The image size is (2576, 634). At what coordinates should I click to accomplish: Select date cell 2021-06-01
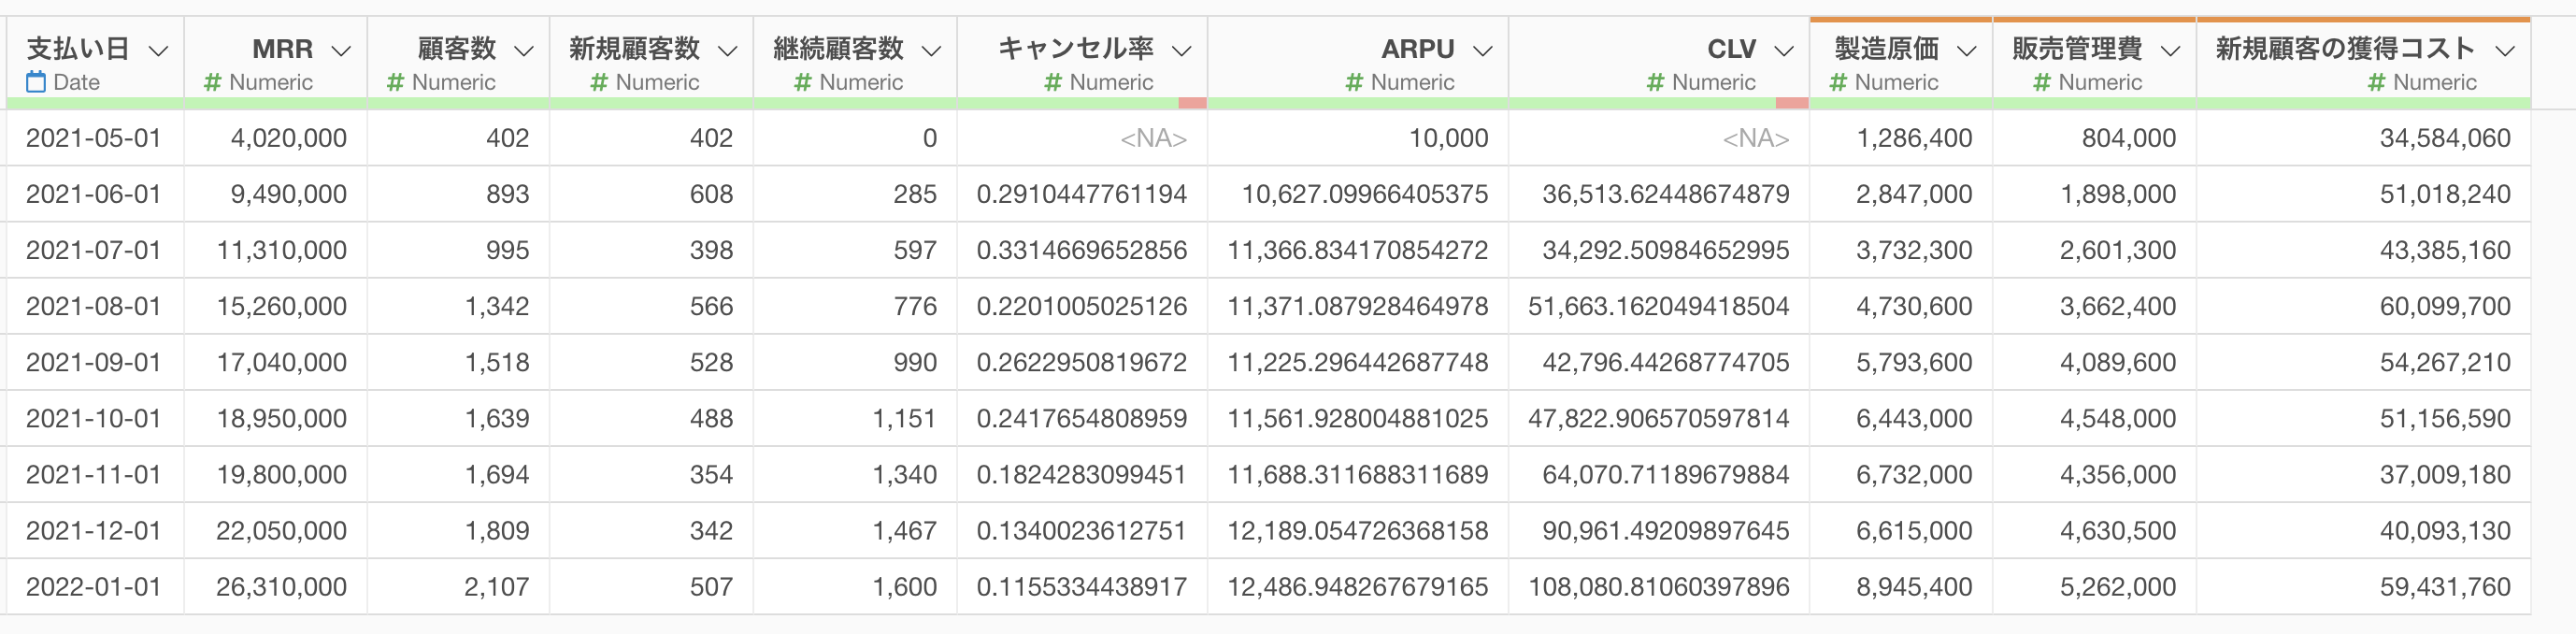click(x=94, y=194)
